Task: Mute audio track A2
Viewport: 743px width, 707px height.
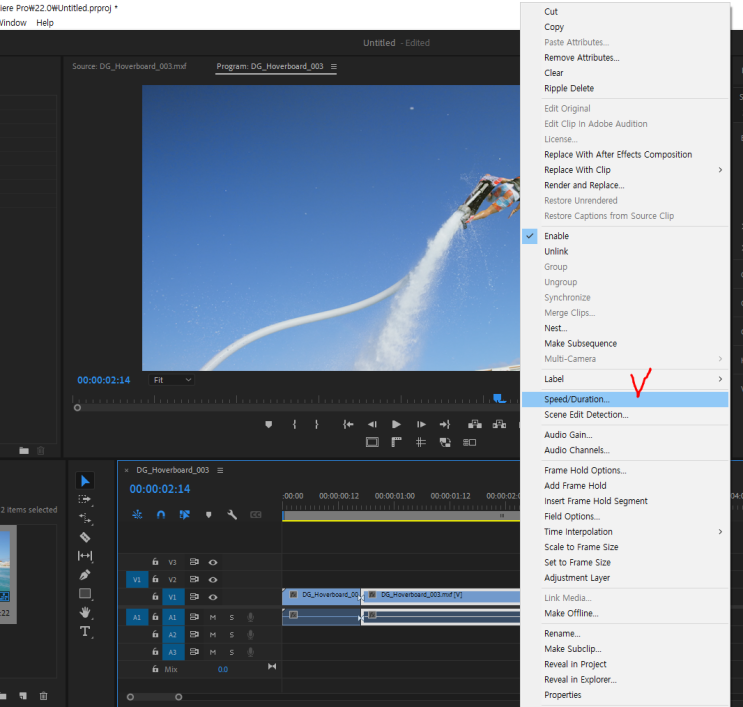Action: (x=212, y=634)
